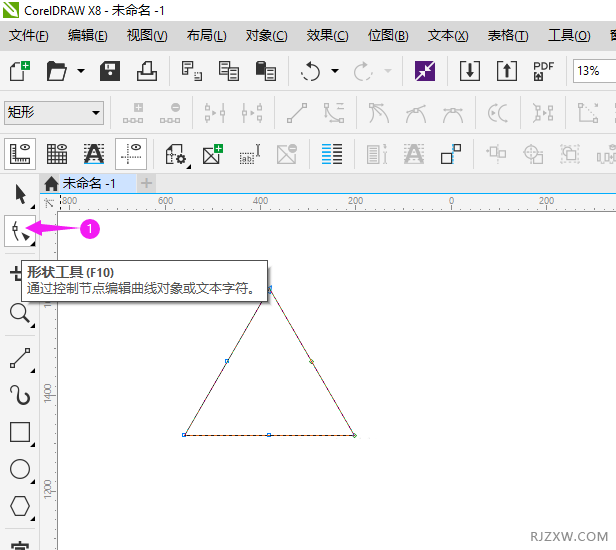Screen dimensions: 616x550
Task: Select the Pick arrow tool
Action: [19, 194]
